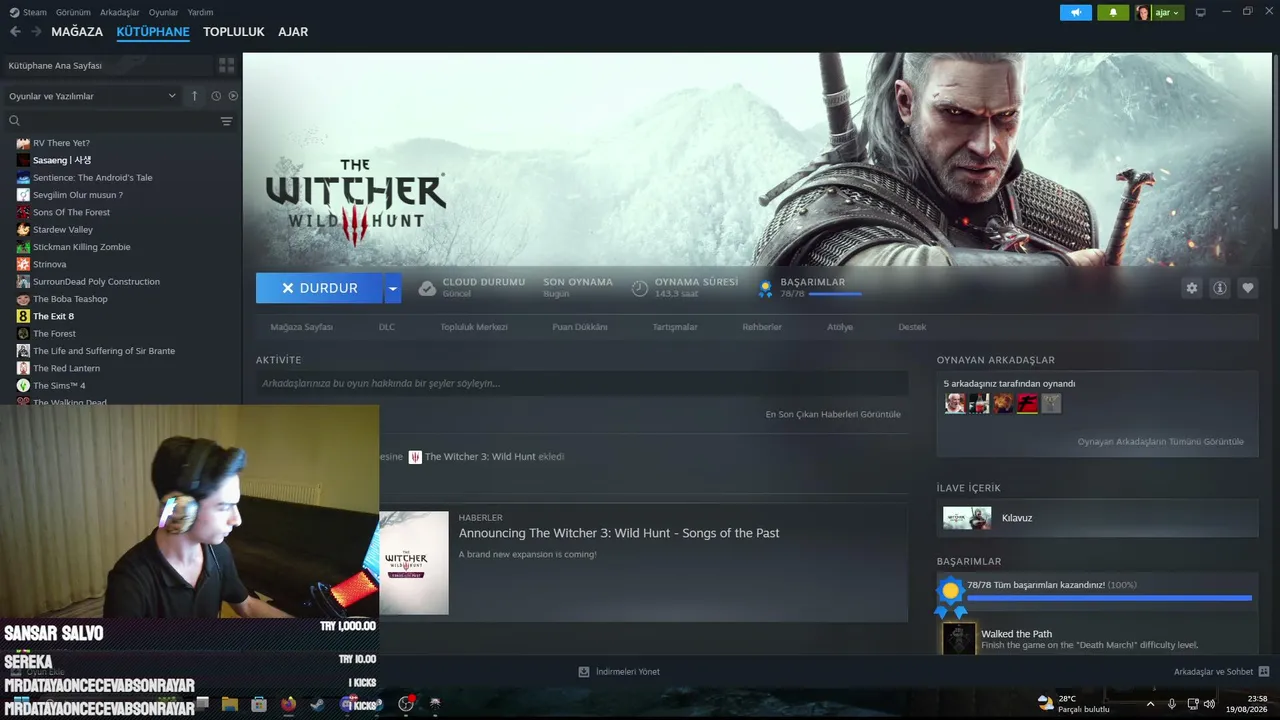Open game settings gear icon
Screen dimensions: 1280x720
click(1192, 288)
